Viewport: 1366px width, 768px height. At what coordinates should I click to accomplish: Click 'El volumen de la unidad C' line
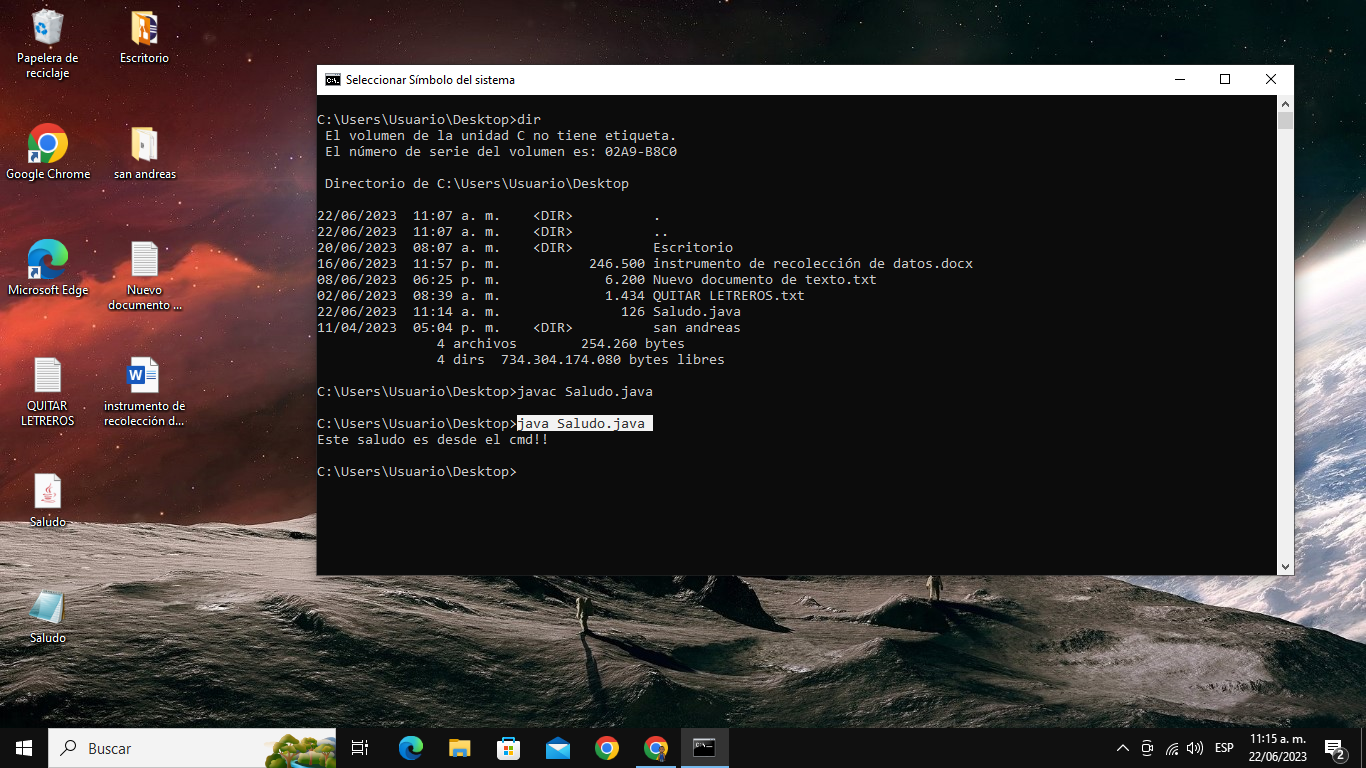tap(501, 136)
